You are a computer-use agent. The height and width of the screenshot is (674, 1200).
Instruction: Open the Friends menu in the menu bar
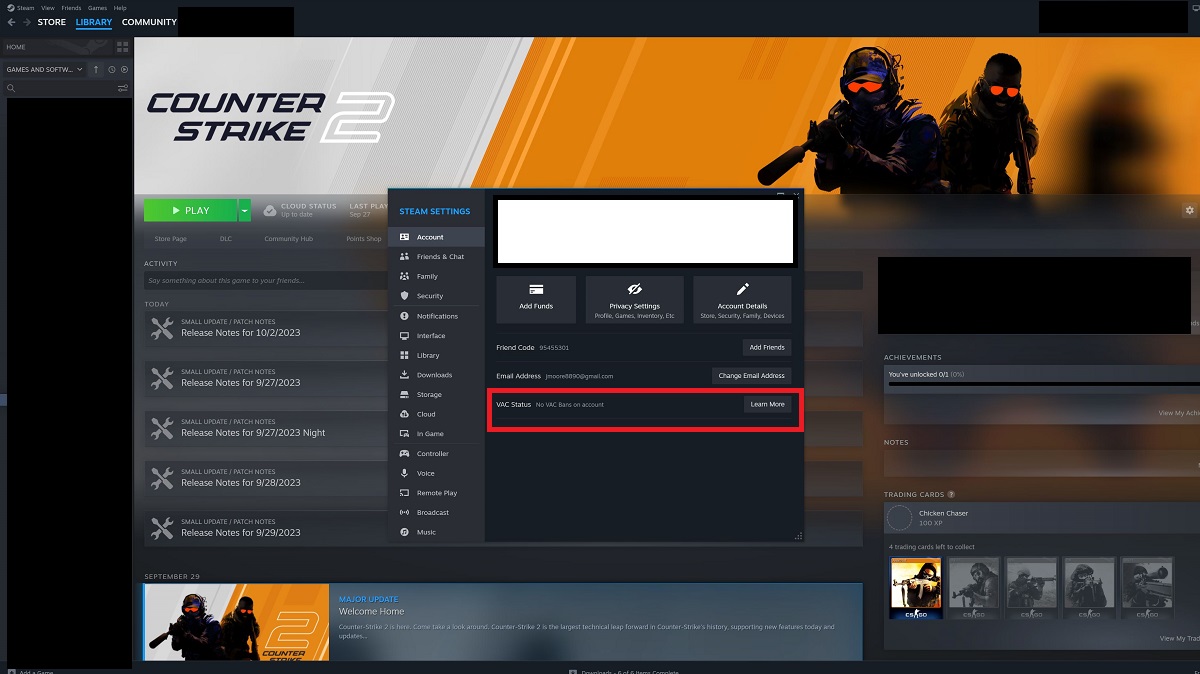click(x=70, y=7)
